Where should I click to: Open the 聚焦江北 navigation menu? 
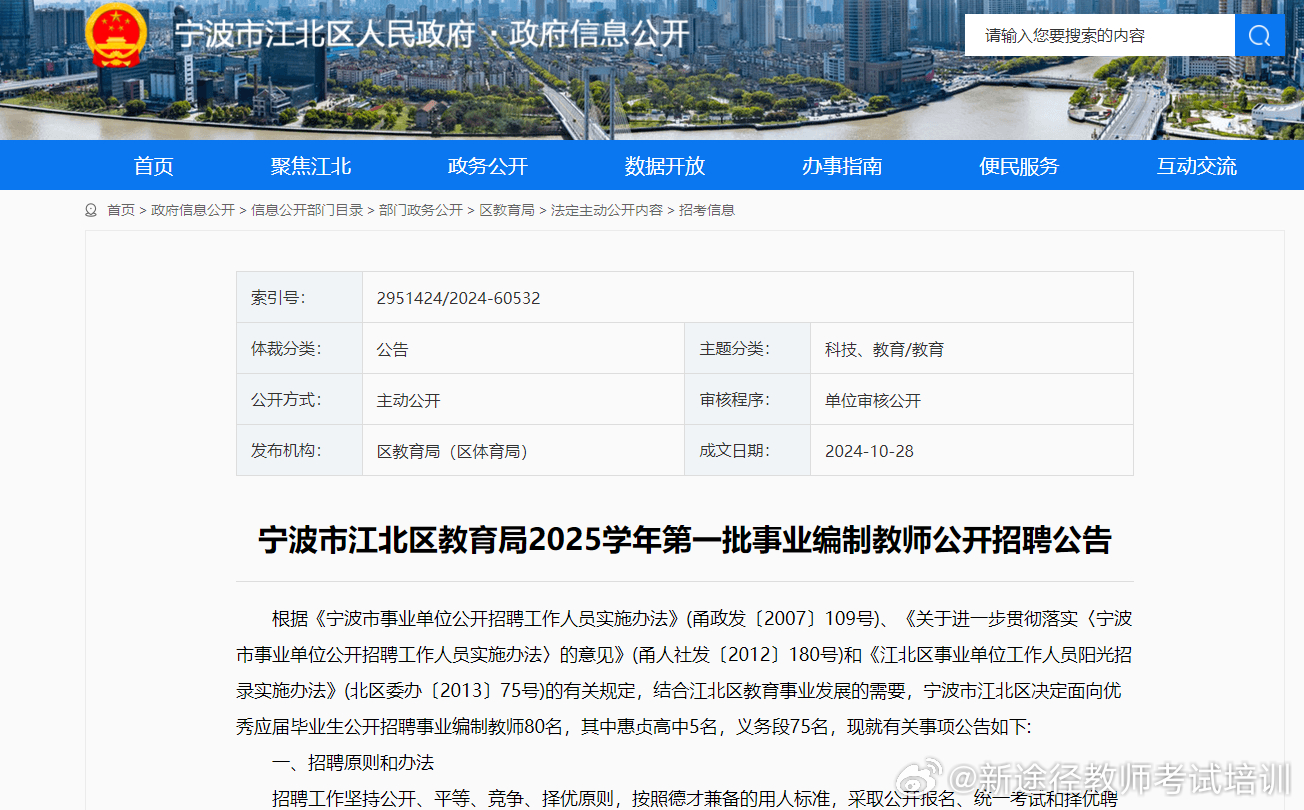point(310,166)
